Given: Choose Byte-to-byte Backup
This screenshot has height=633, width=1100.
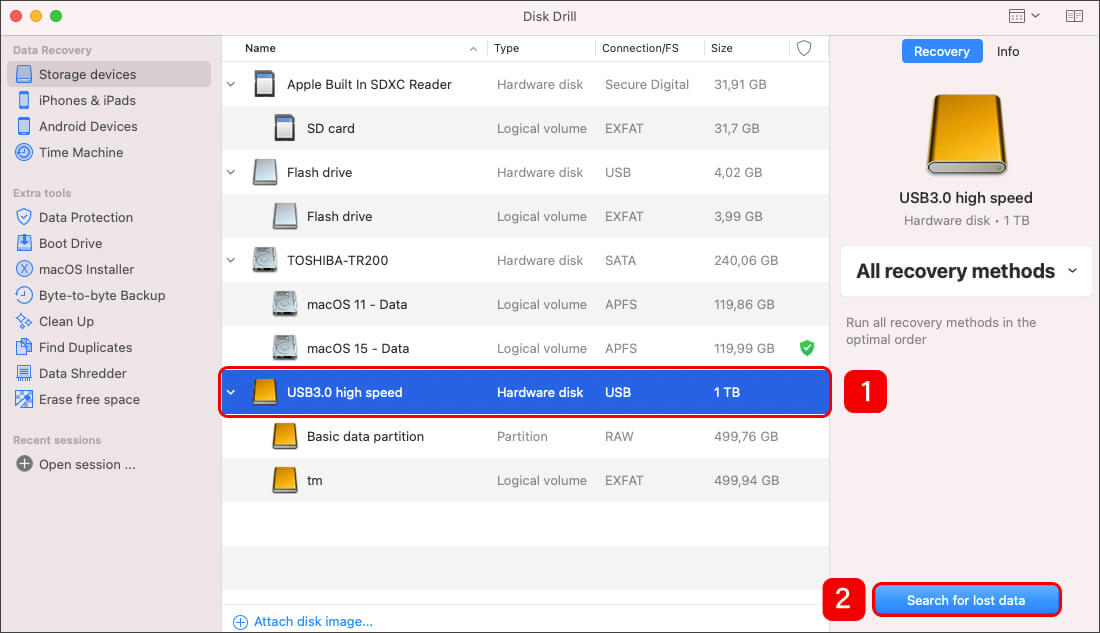Looking at the screenshot, I should coord(101,295).
